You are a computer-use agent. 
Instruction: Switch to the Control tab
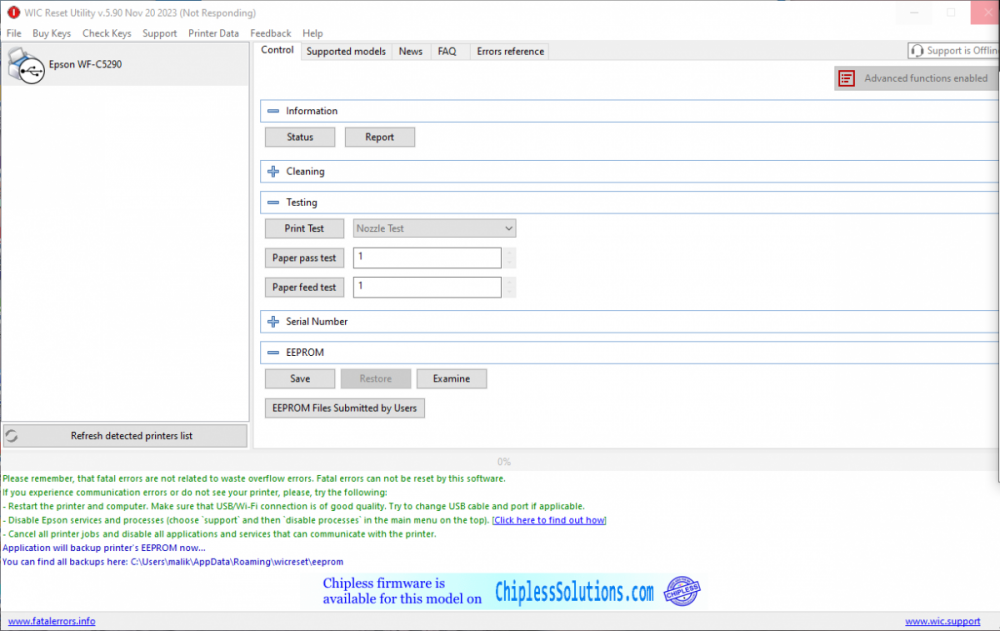coord(277,50)
